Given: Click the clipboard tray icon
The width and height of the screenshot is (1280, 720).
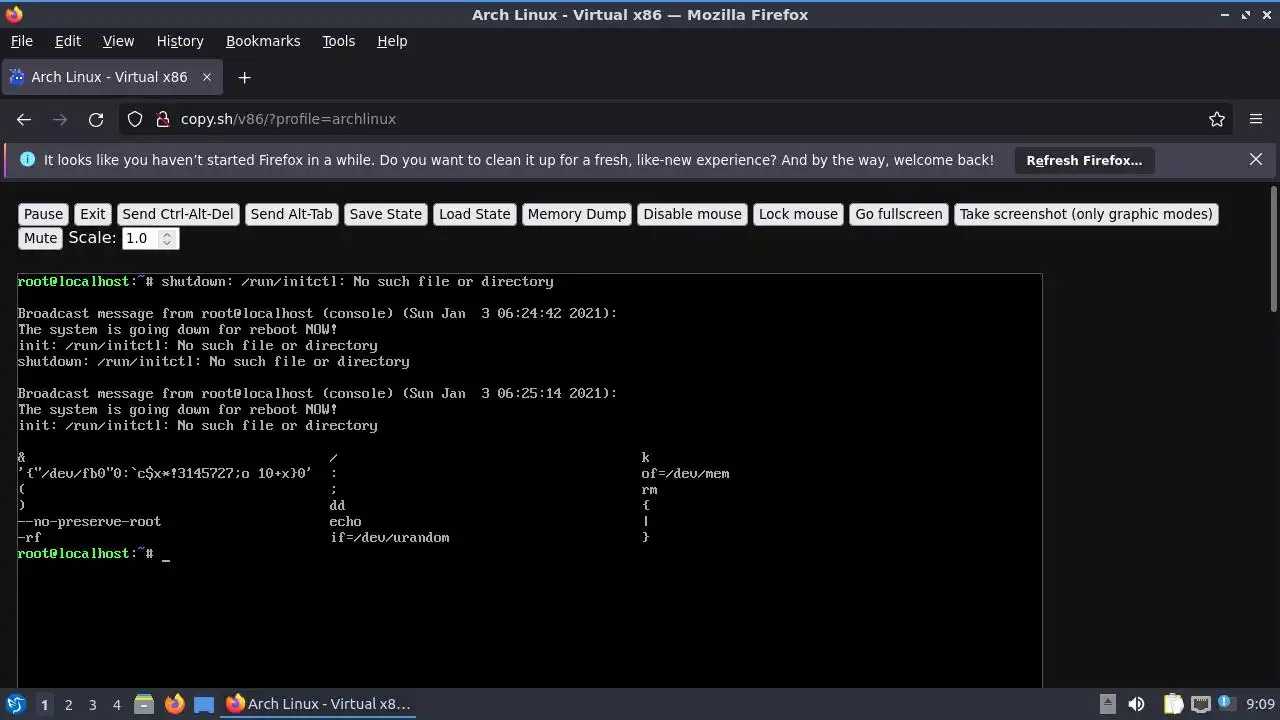Looking at the screenshot, I should (1174, 704).
